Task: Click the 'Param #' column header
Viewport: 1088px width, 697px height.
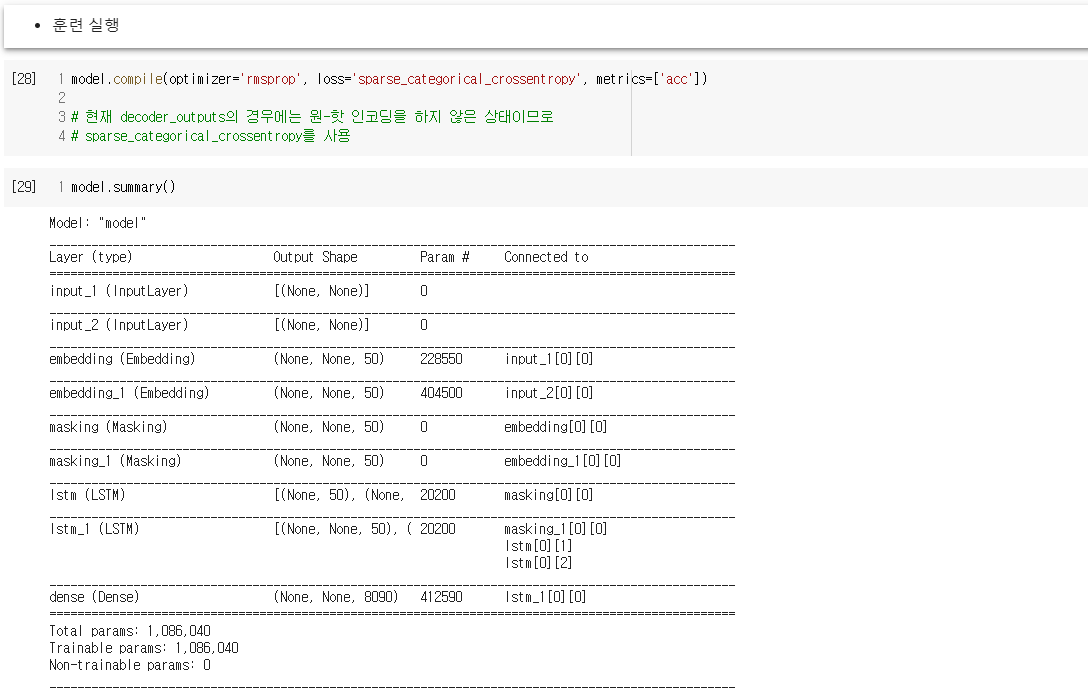Action: [x=444, y=257]
